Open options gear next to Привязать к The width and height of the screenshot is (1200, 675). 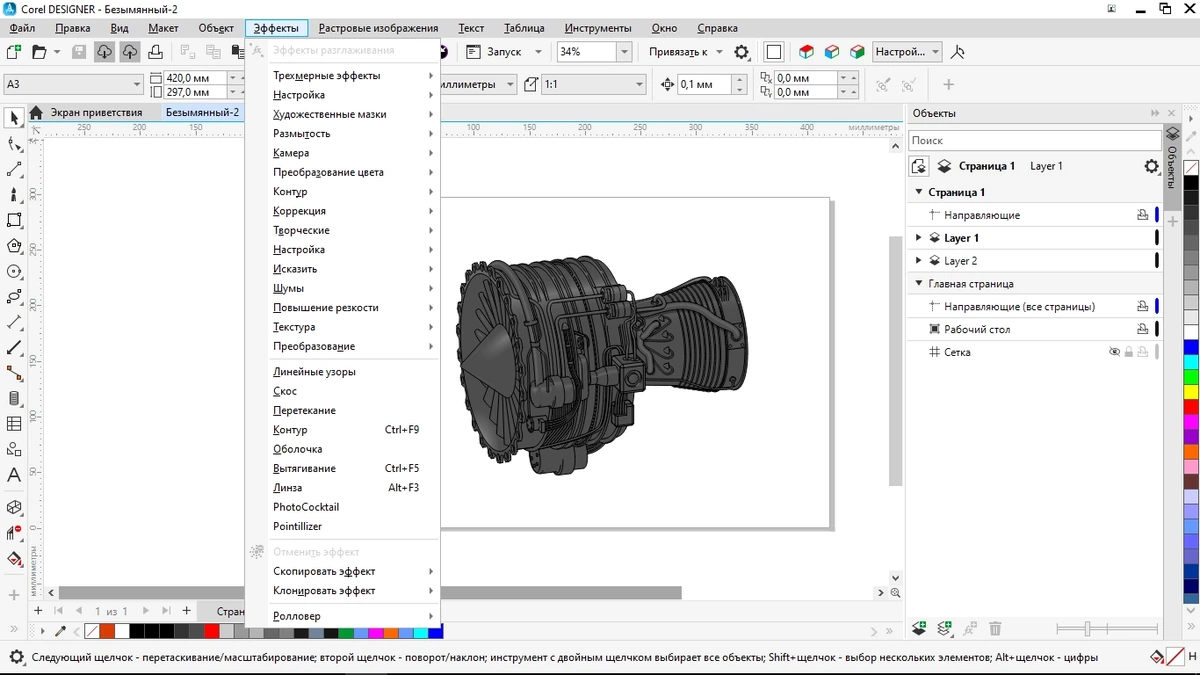pyautogui.click(x=741, y=51)
